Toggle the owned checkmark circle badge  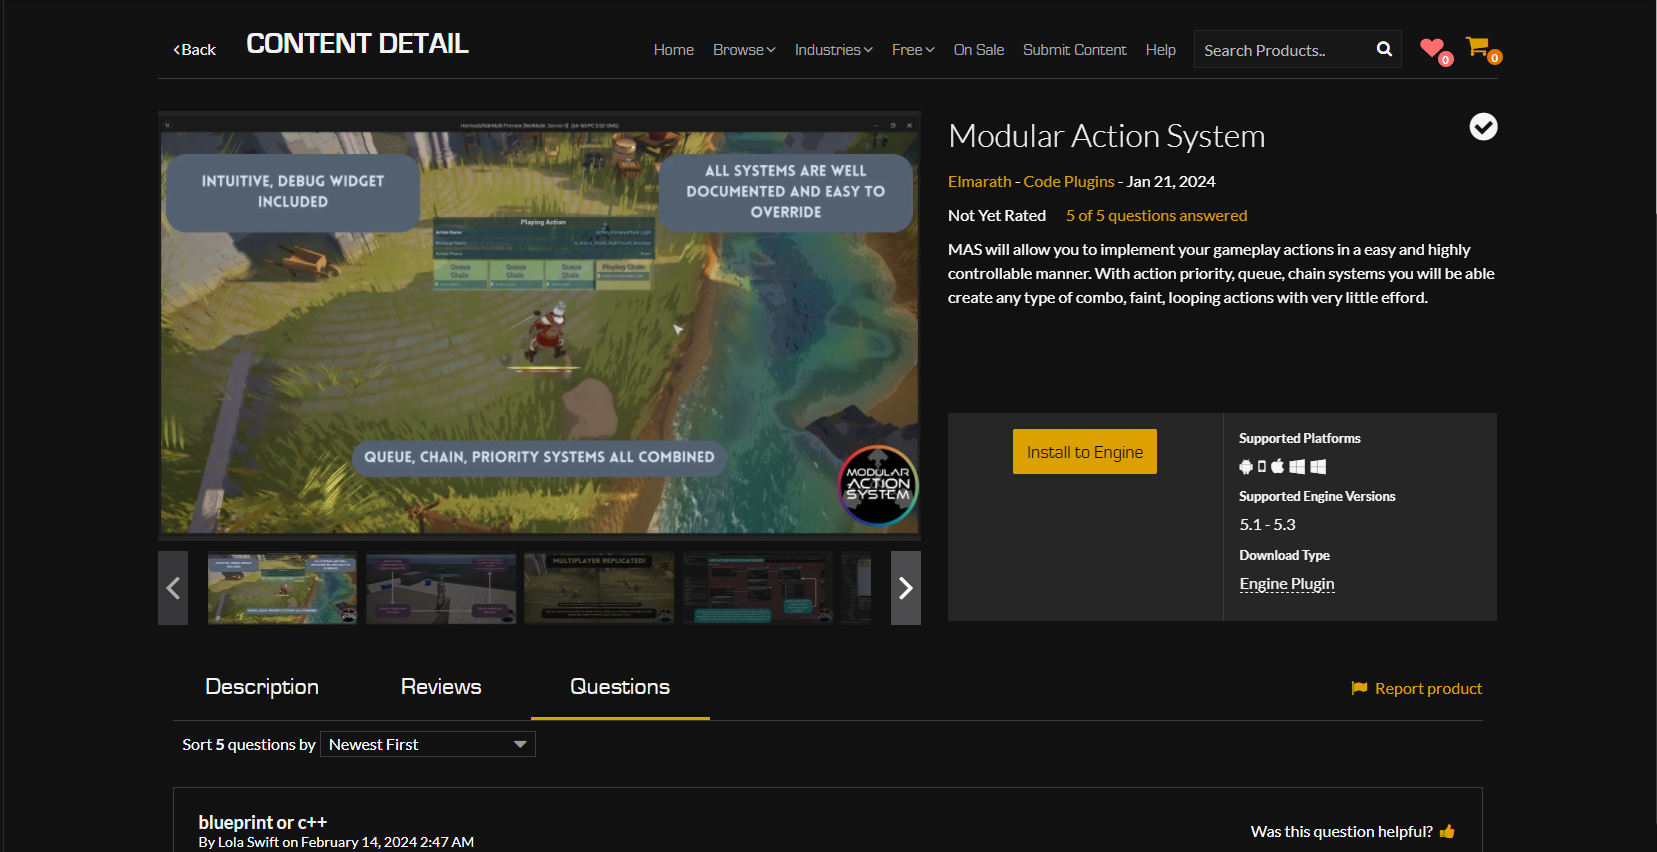pos(1483,127)
